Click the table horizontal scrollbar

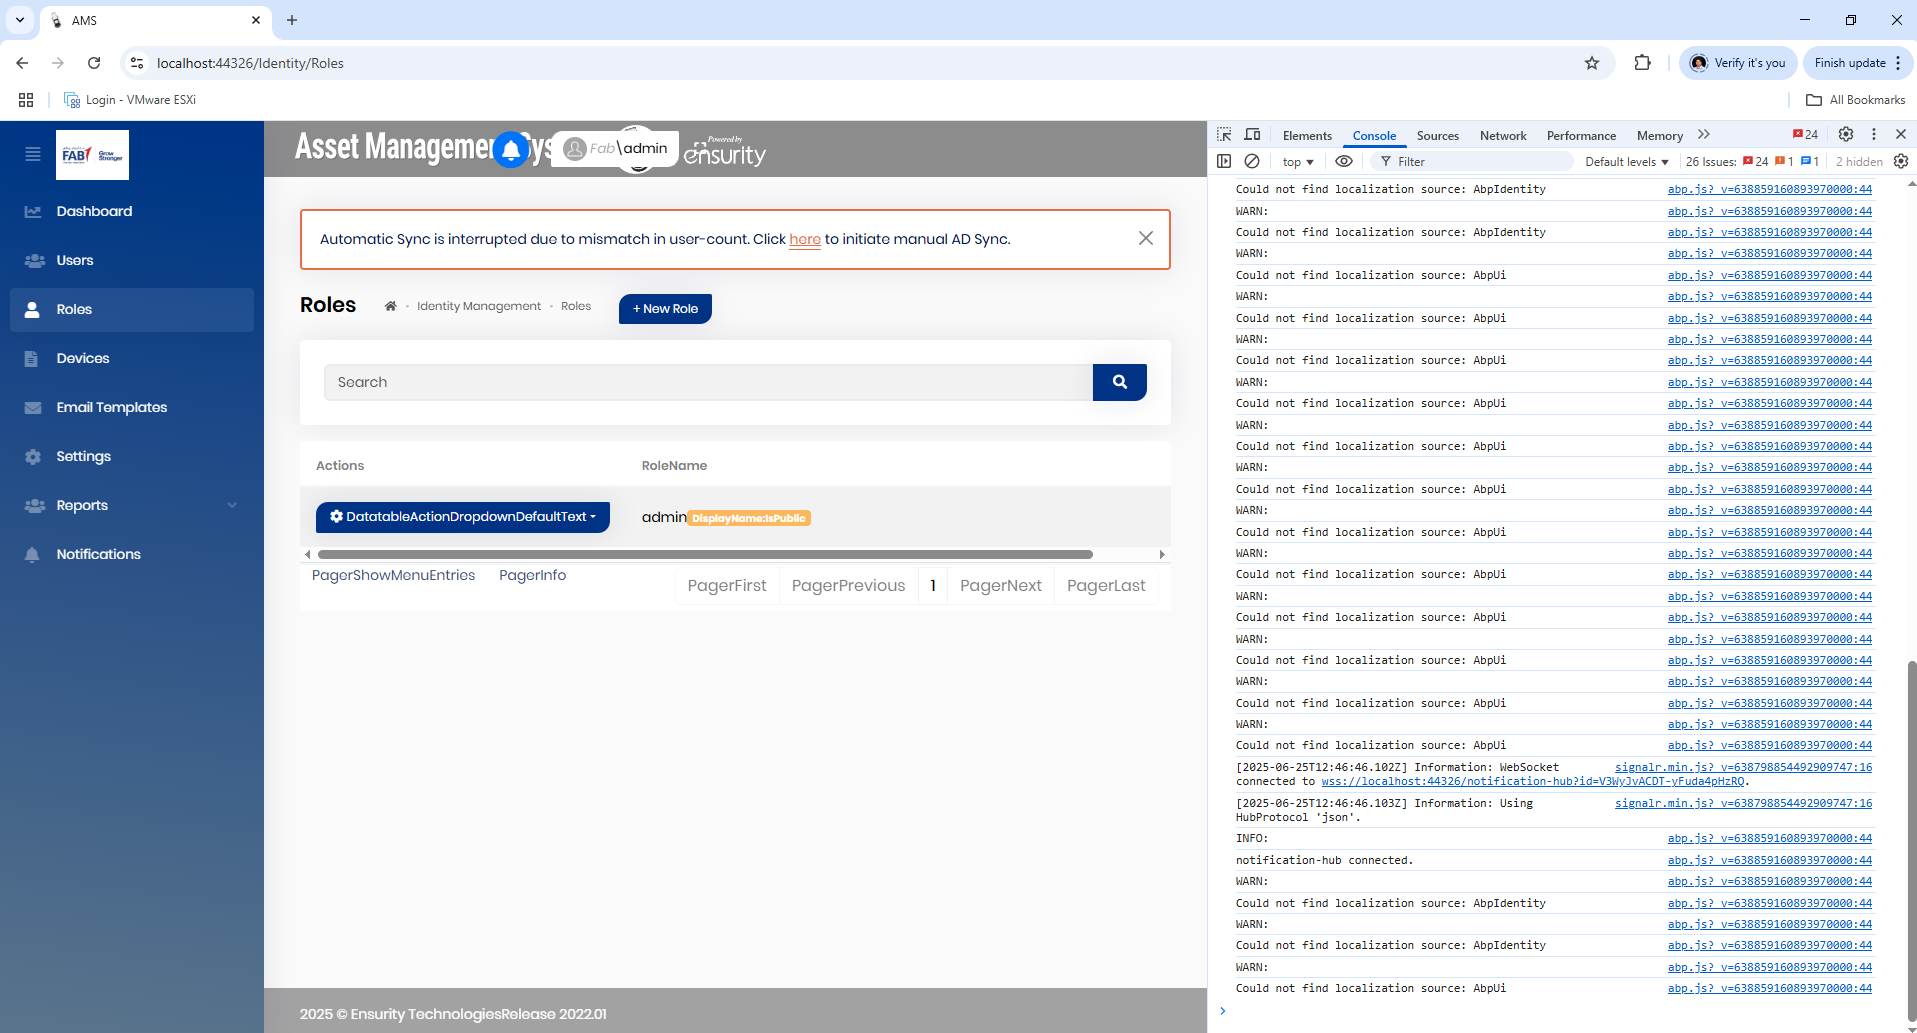pos(705,554)
